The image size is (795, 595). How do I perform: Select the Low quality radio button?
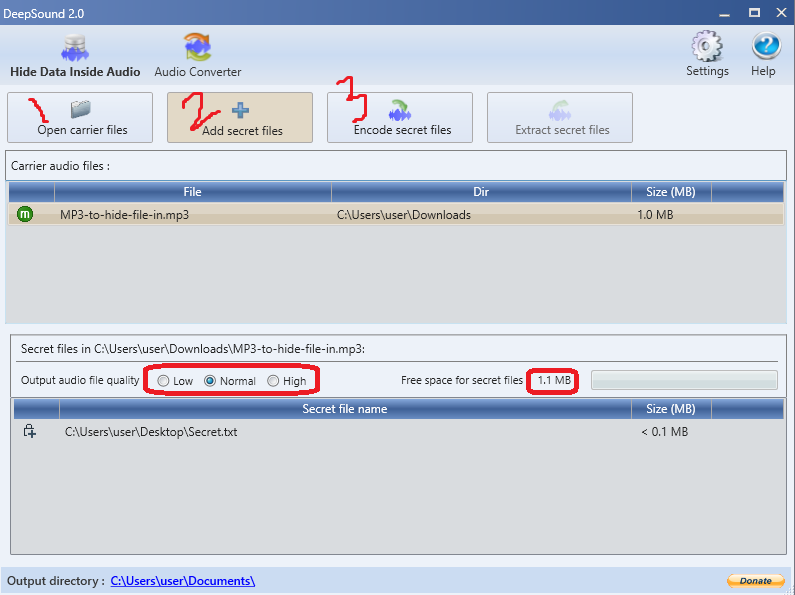point(163,381)
